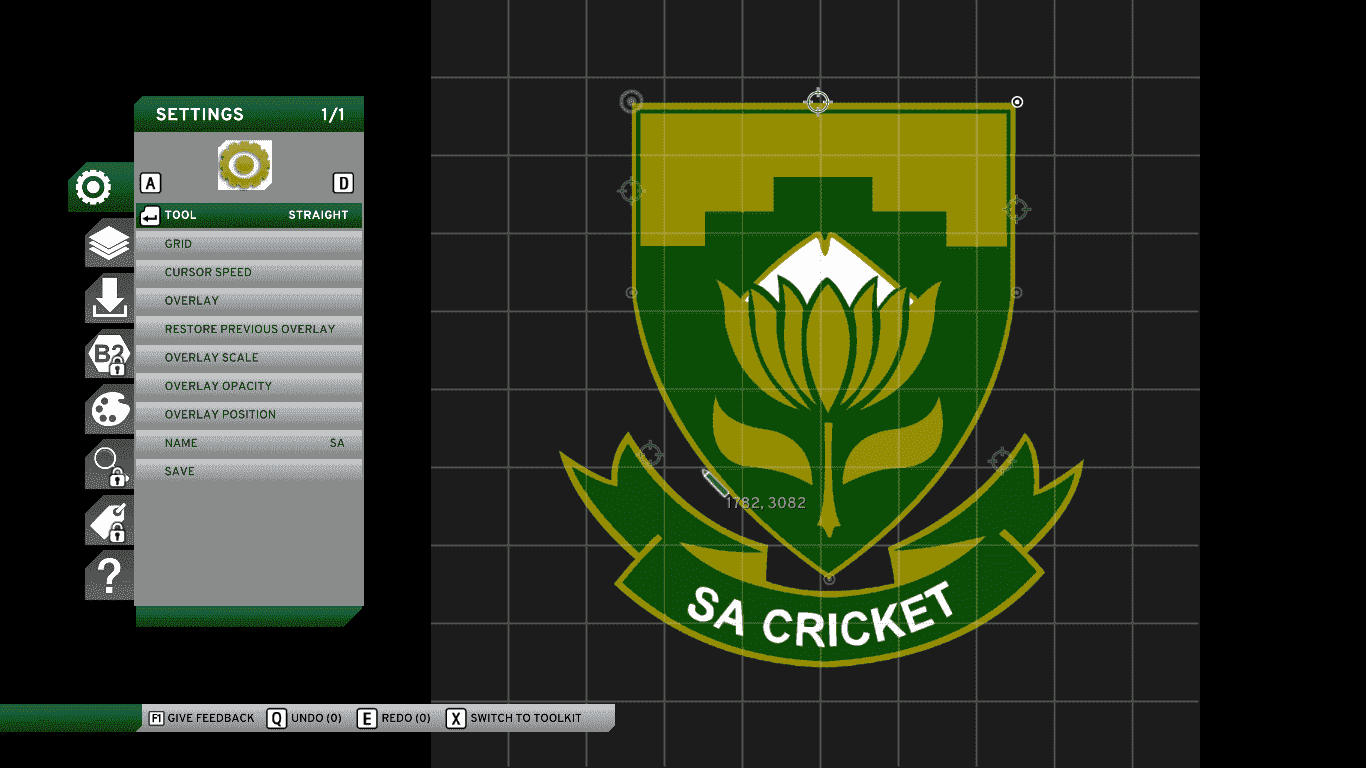Click the E key icon
The height and width of the screenshot is (768, 1366).
[x=367, y=718]
